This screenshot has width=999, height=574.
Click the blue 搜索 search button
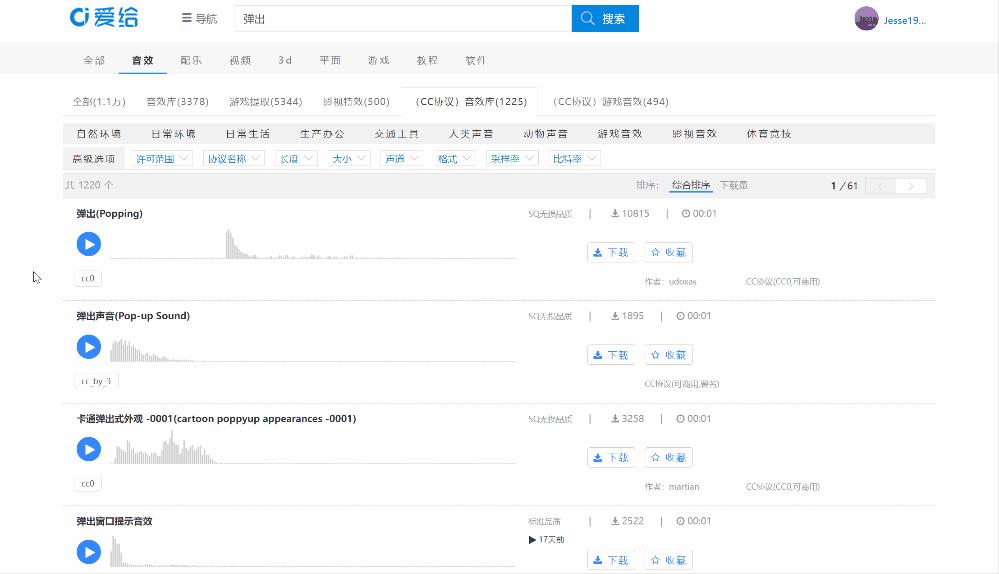[x=605, y=18]
